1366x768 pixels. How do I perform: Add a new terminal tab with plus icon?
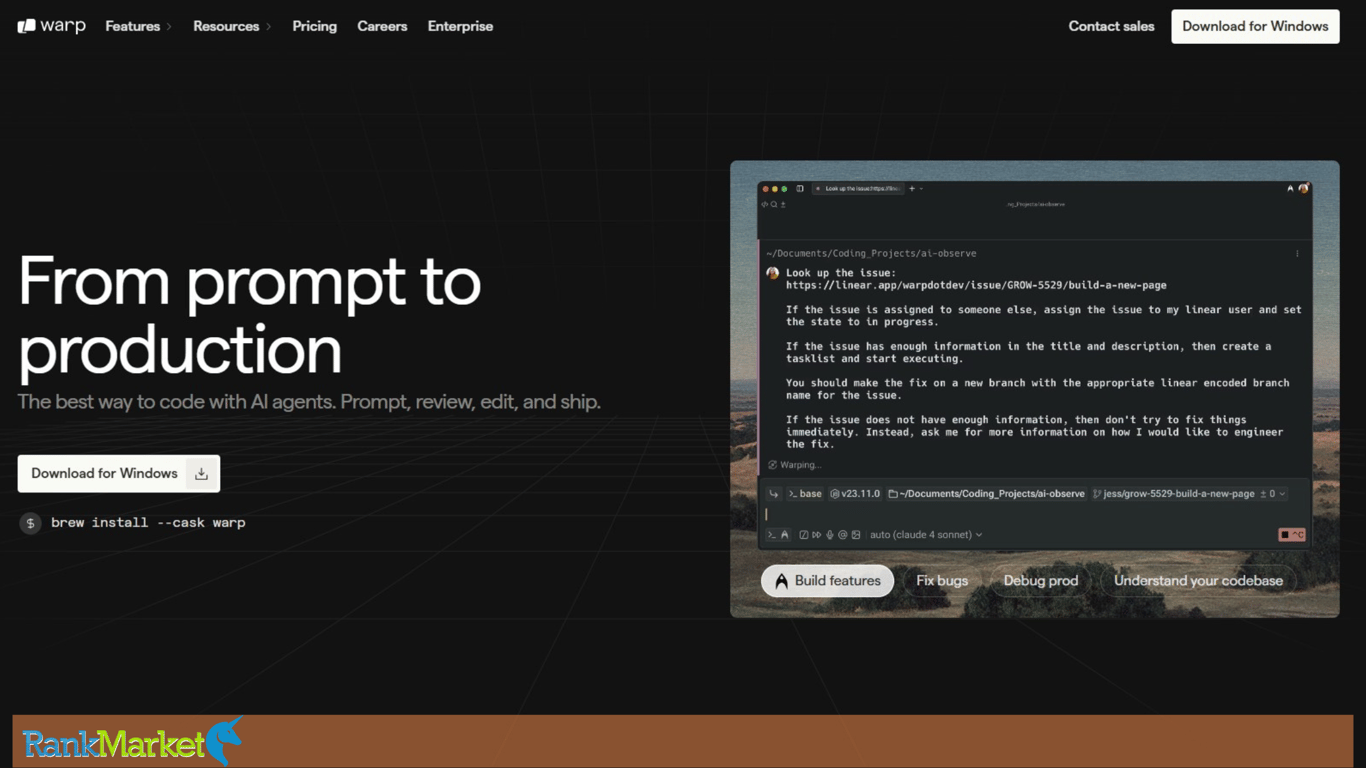point(912,188)
